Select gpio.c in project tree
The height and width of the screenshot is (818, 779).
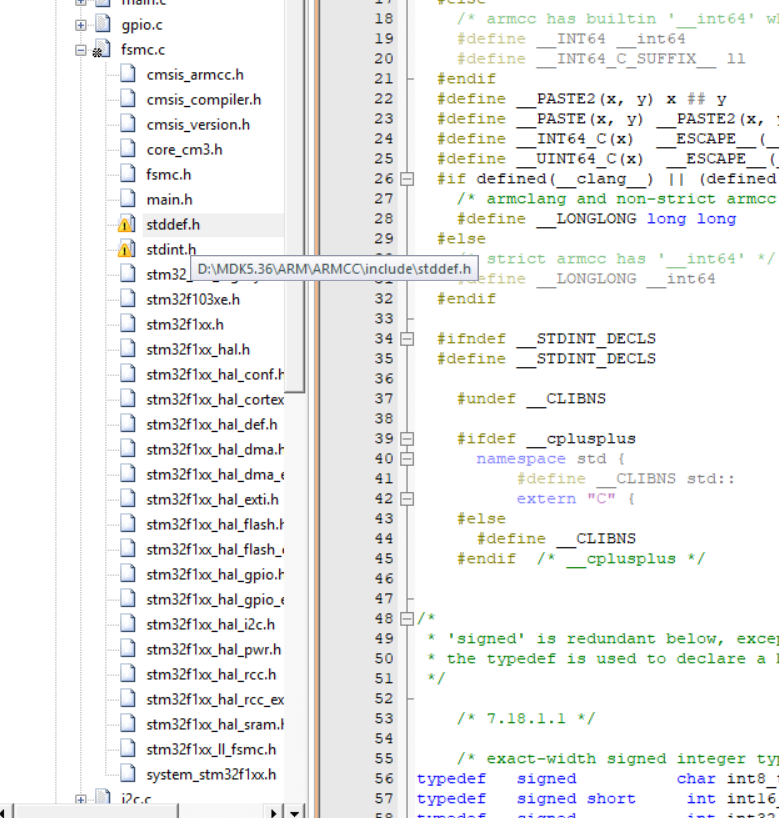coord(141,25)
